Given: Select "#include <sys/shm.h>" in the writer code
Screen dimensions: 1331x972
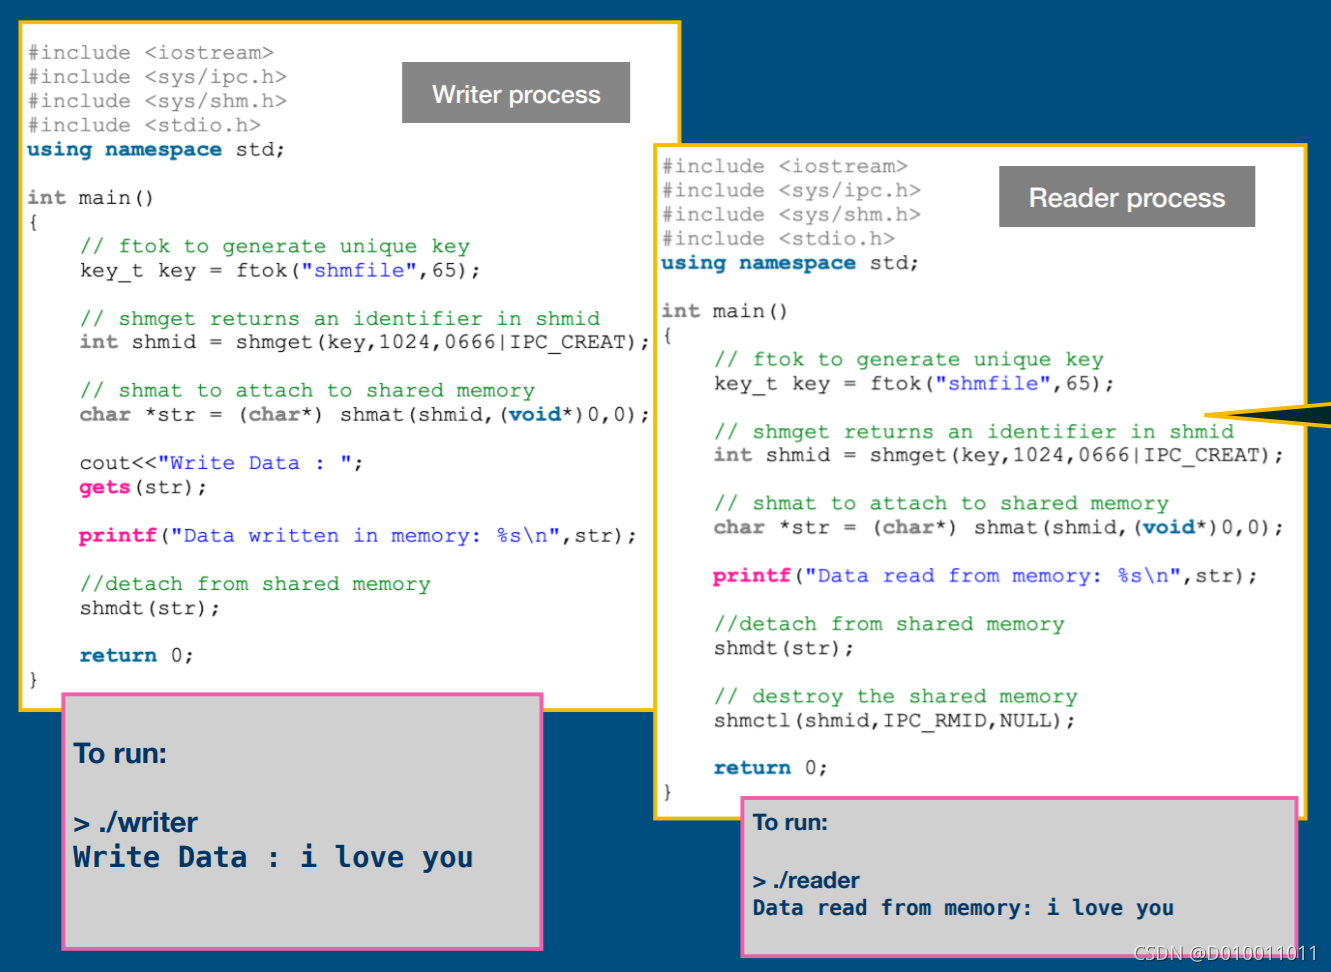Looking at the screenshot, I should (157, 101).
